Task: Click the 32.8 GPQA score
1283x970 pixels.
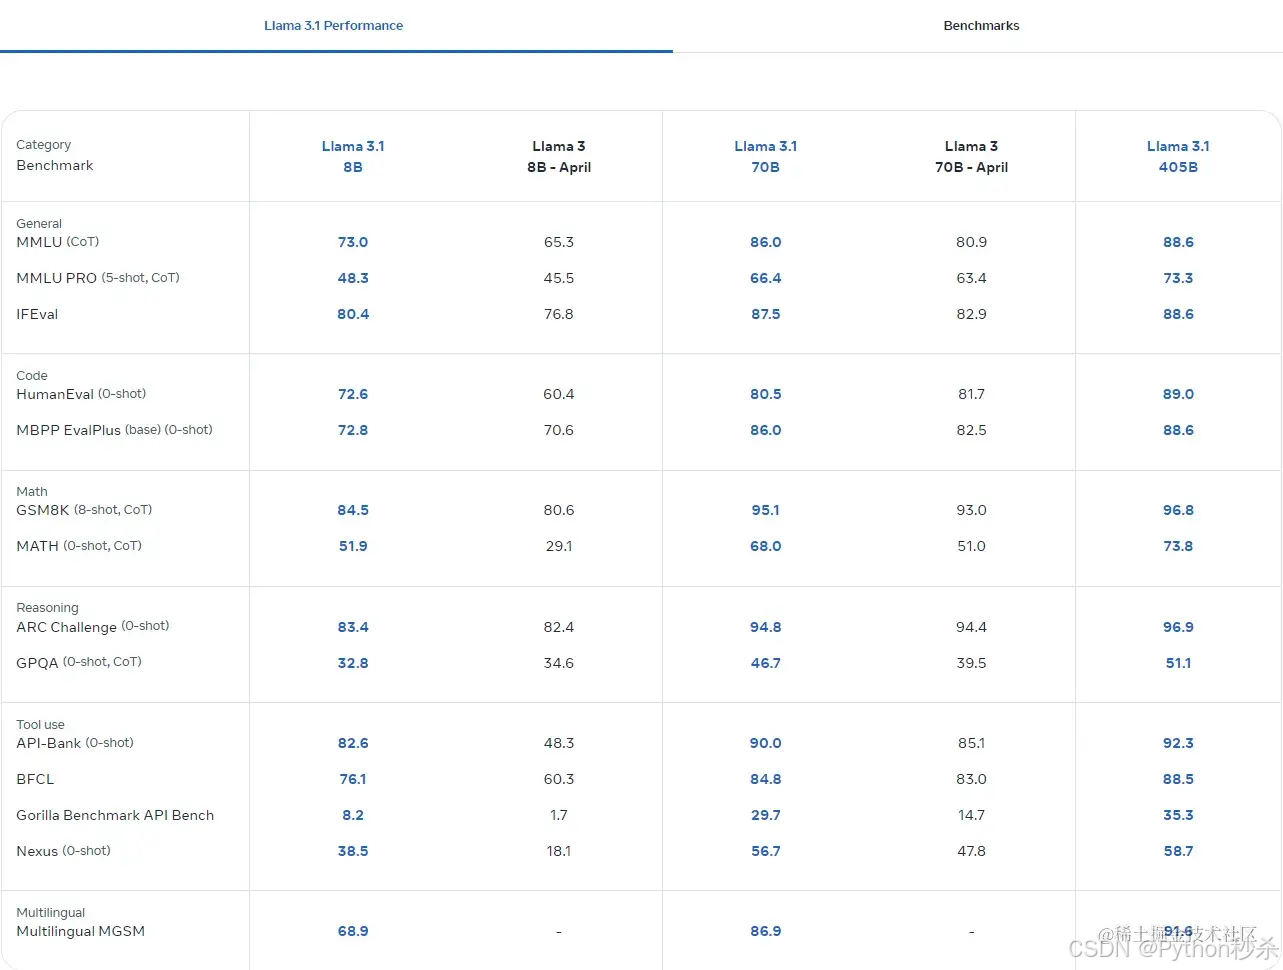Action: pos(353,663)
